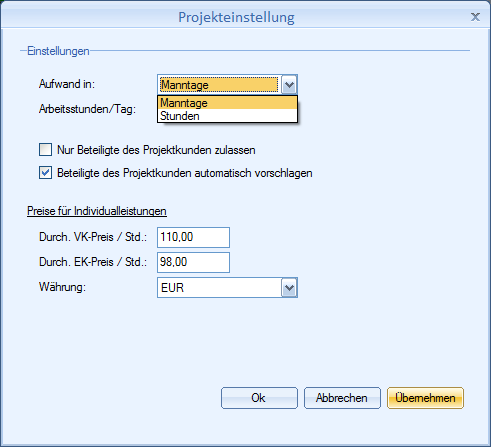Click into the Durch. VK-Preis field showing 110,00

pyautogui.click(x=193, y=237)
